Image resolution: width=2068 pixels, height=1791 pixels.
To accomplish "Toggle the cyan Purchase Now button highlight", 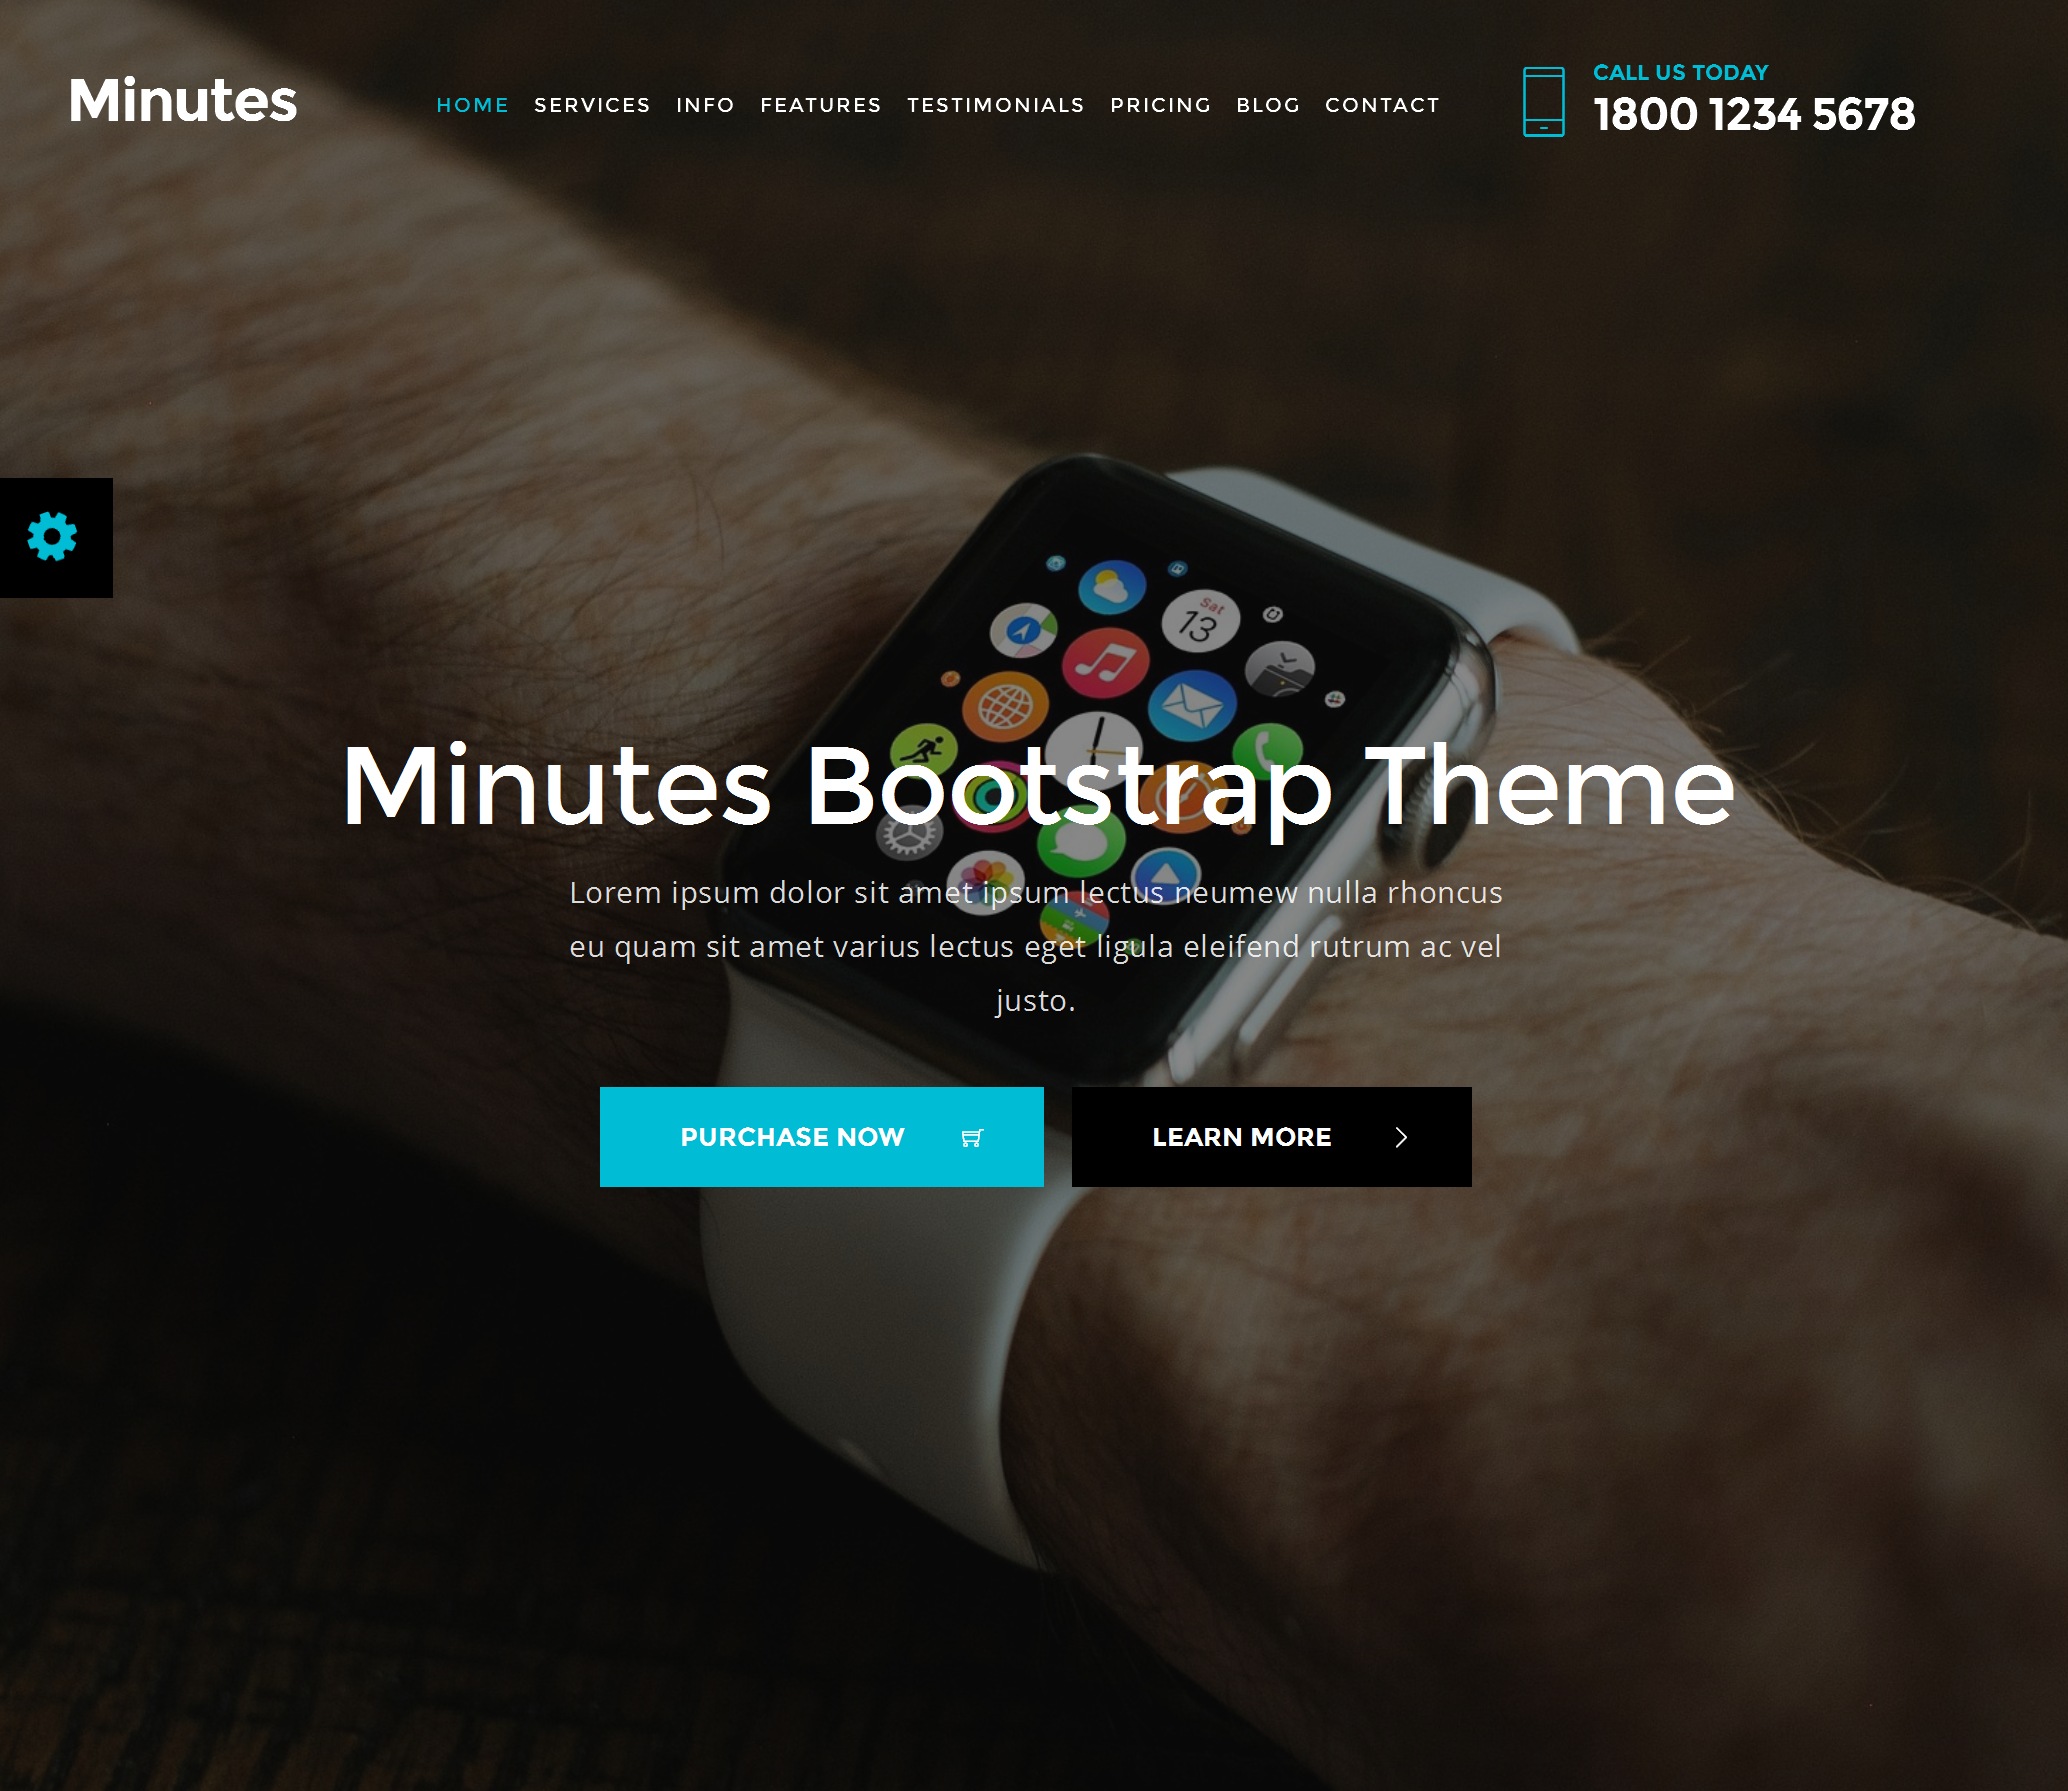I will (823, 1137).
